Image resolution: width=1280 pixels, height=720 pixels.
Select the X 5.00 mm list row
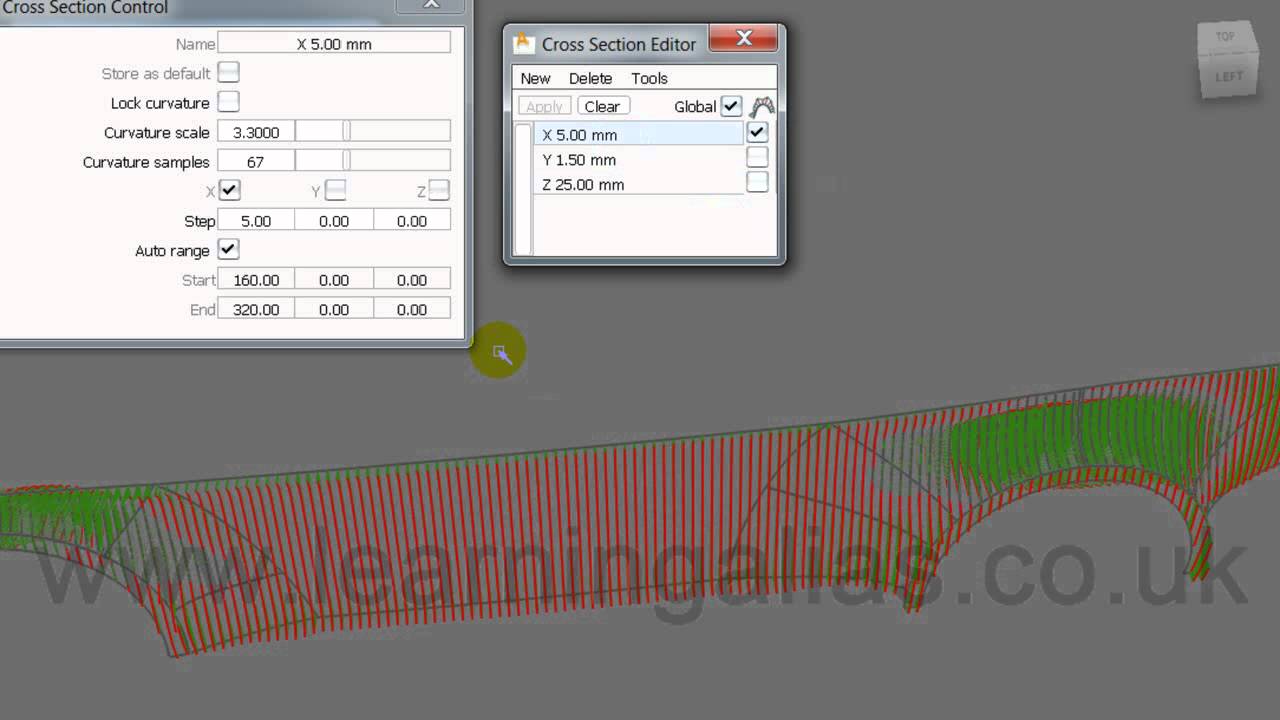638,134
